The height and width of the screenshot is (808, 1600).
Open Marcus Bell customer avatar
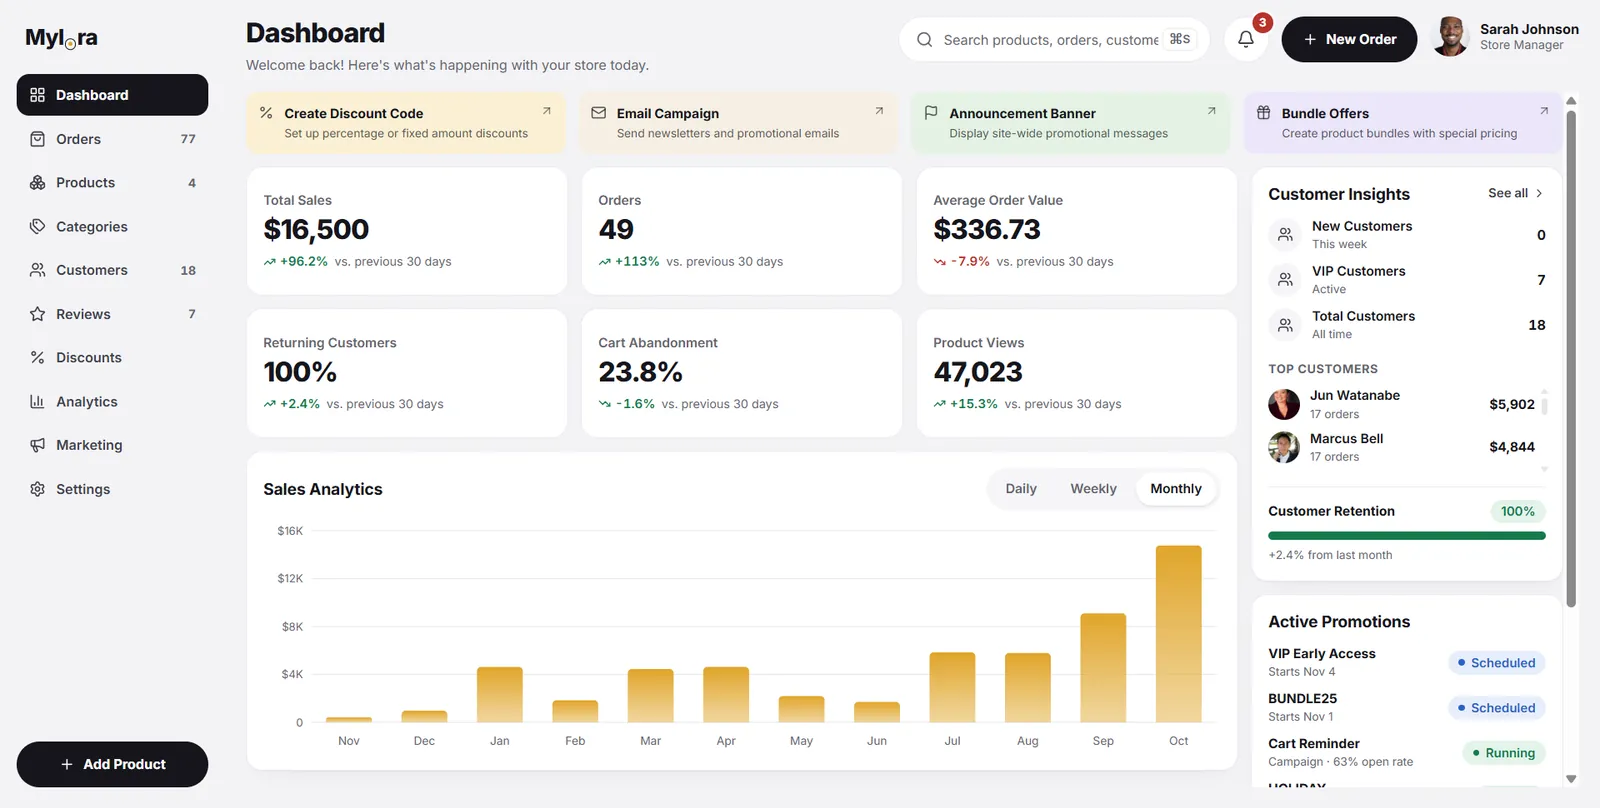1284,447
